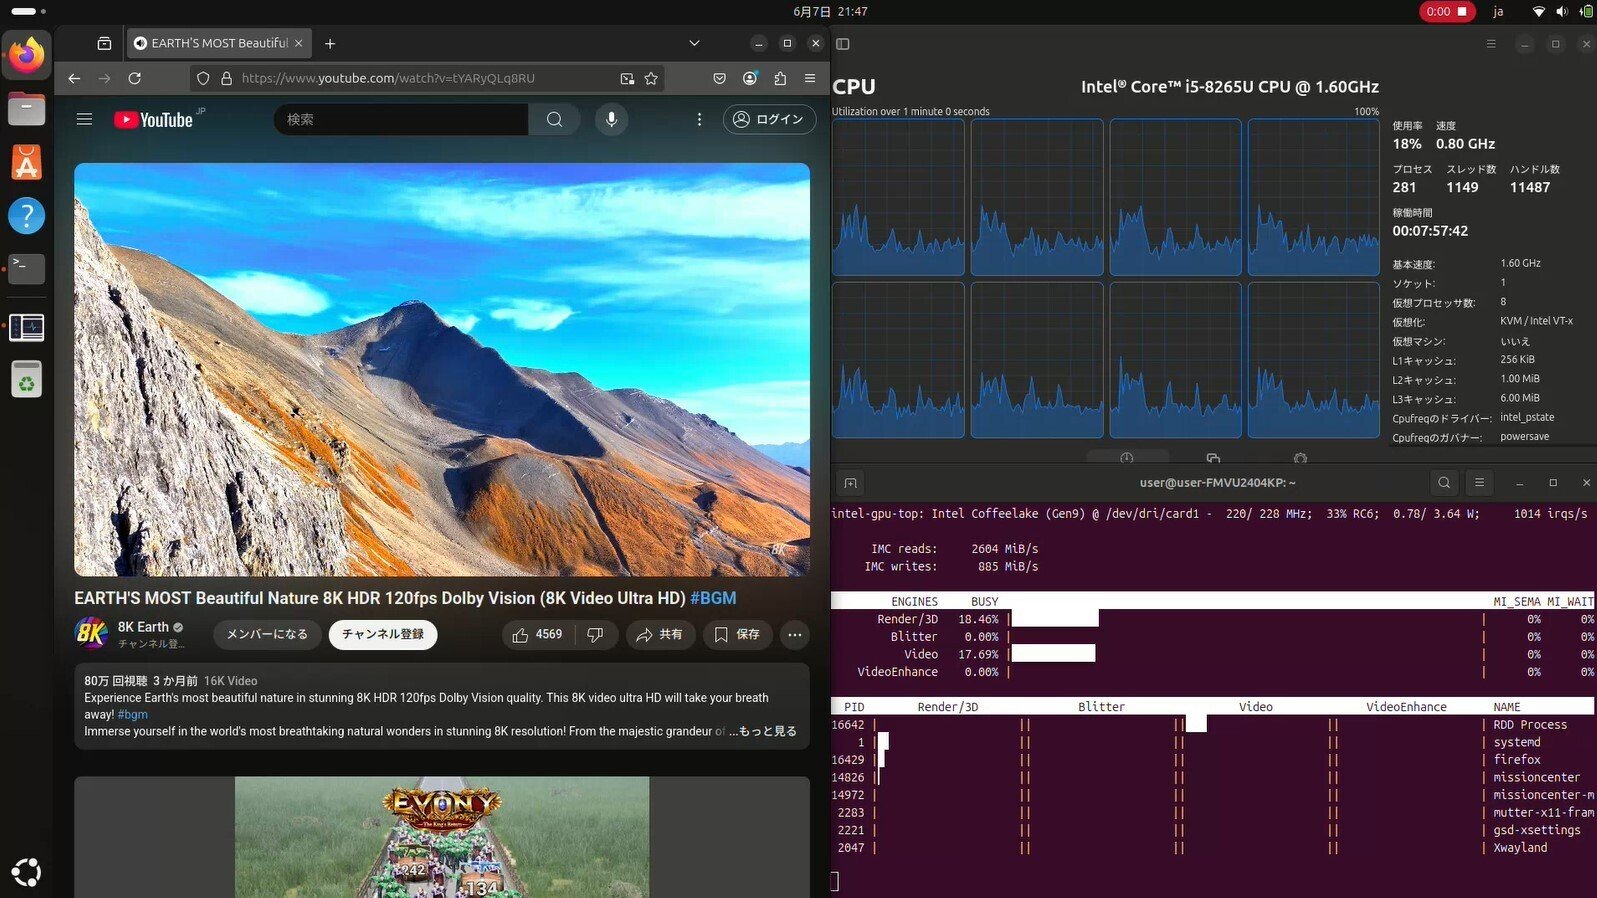This screenshot has height=898, width=1597.
Task: Select the EARTH'S MOST Beautiful browser tab
Action: [x=219, y=43]
